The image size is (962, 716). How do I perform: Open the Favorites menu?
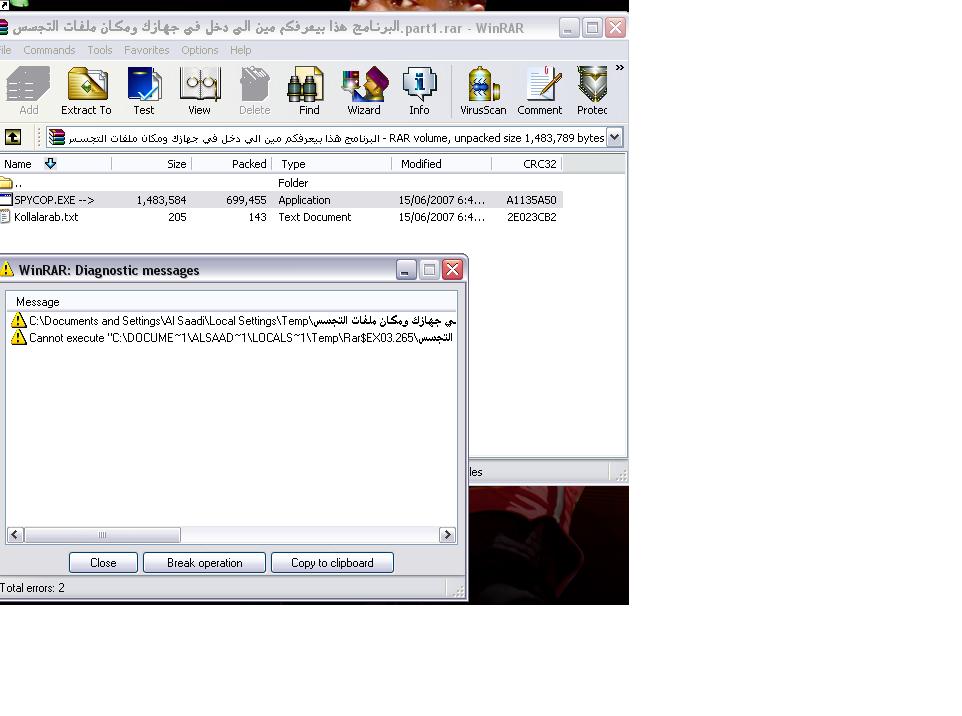146,50
